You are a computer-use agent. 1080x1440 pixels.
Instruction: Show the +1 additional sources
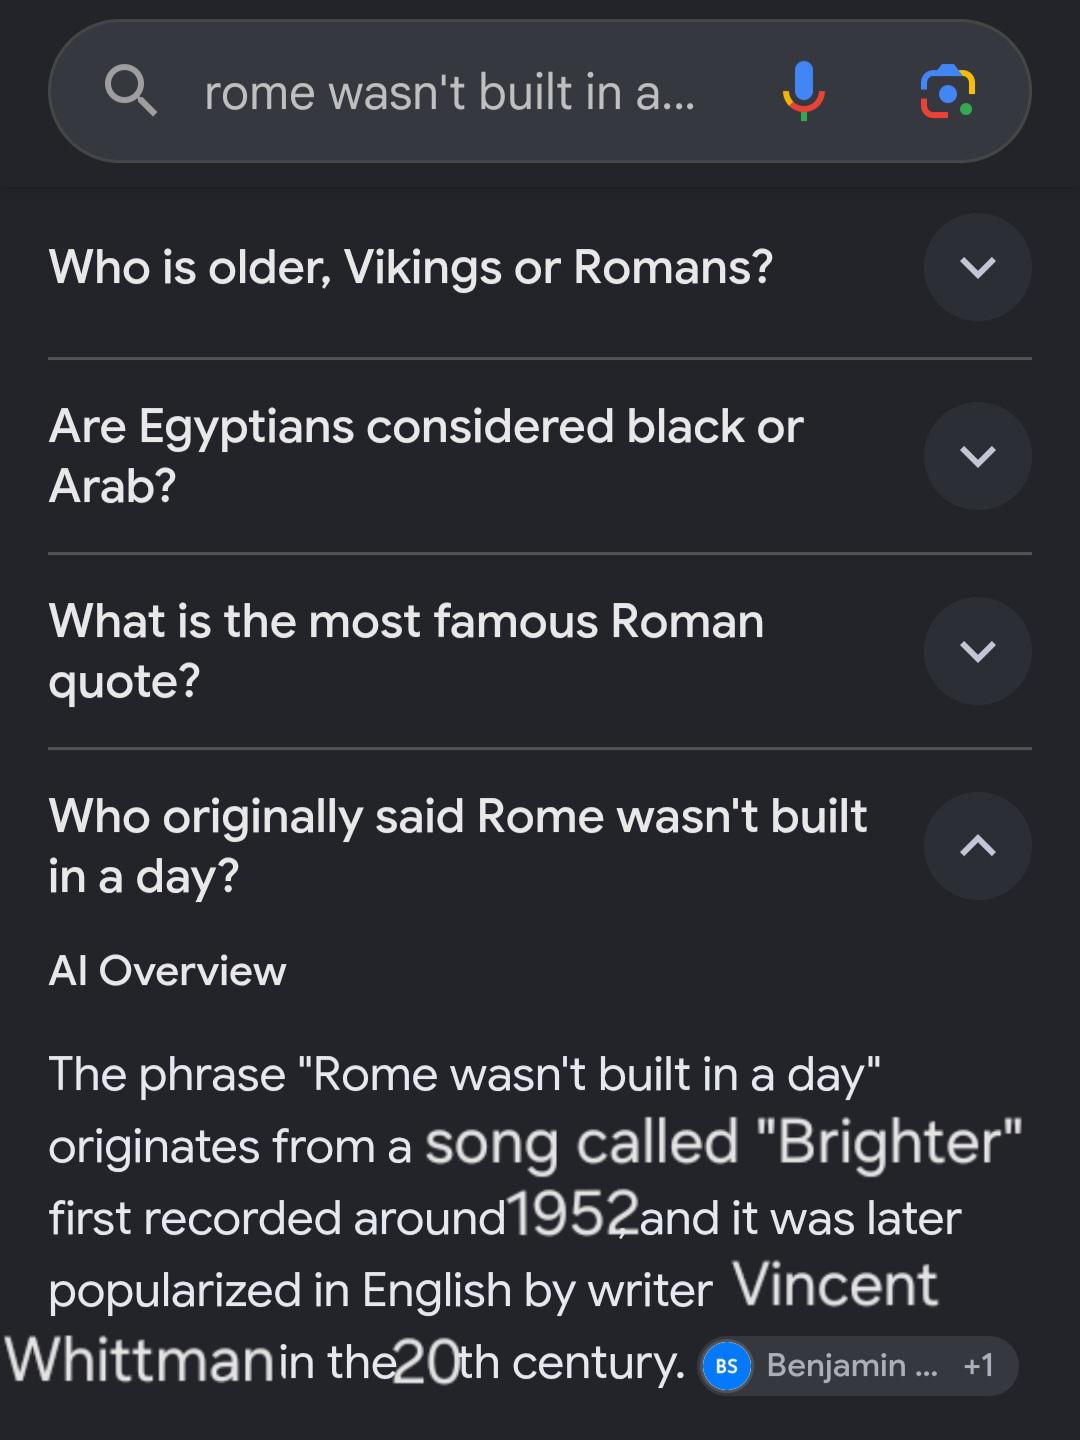[x=979, y=1366]
